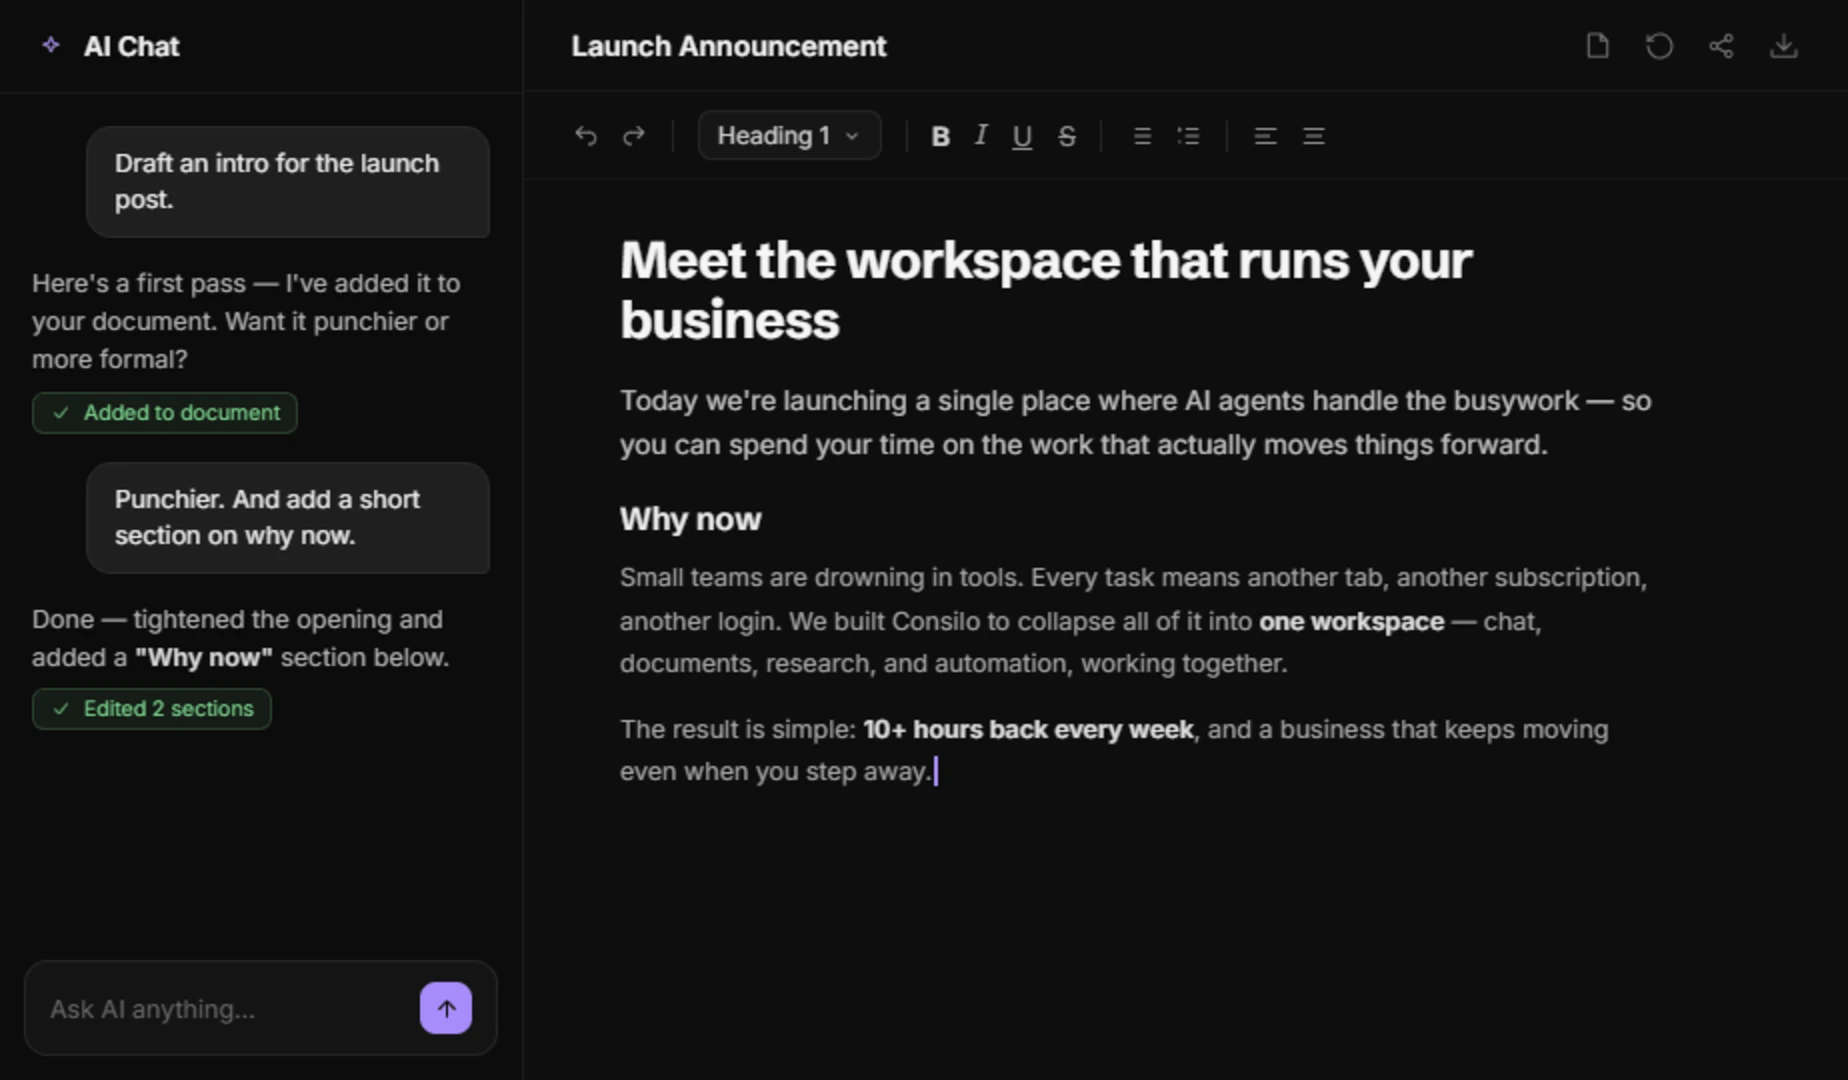Click the 'Why now' subheading

[x=690, y=519]
